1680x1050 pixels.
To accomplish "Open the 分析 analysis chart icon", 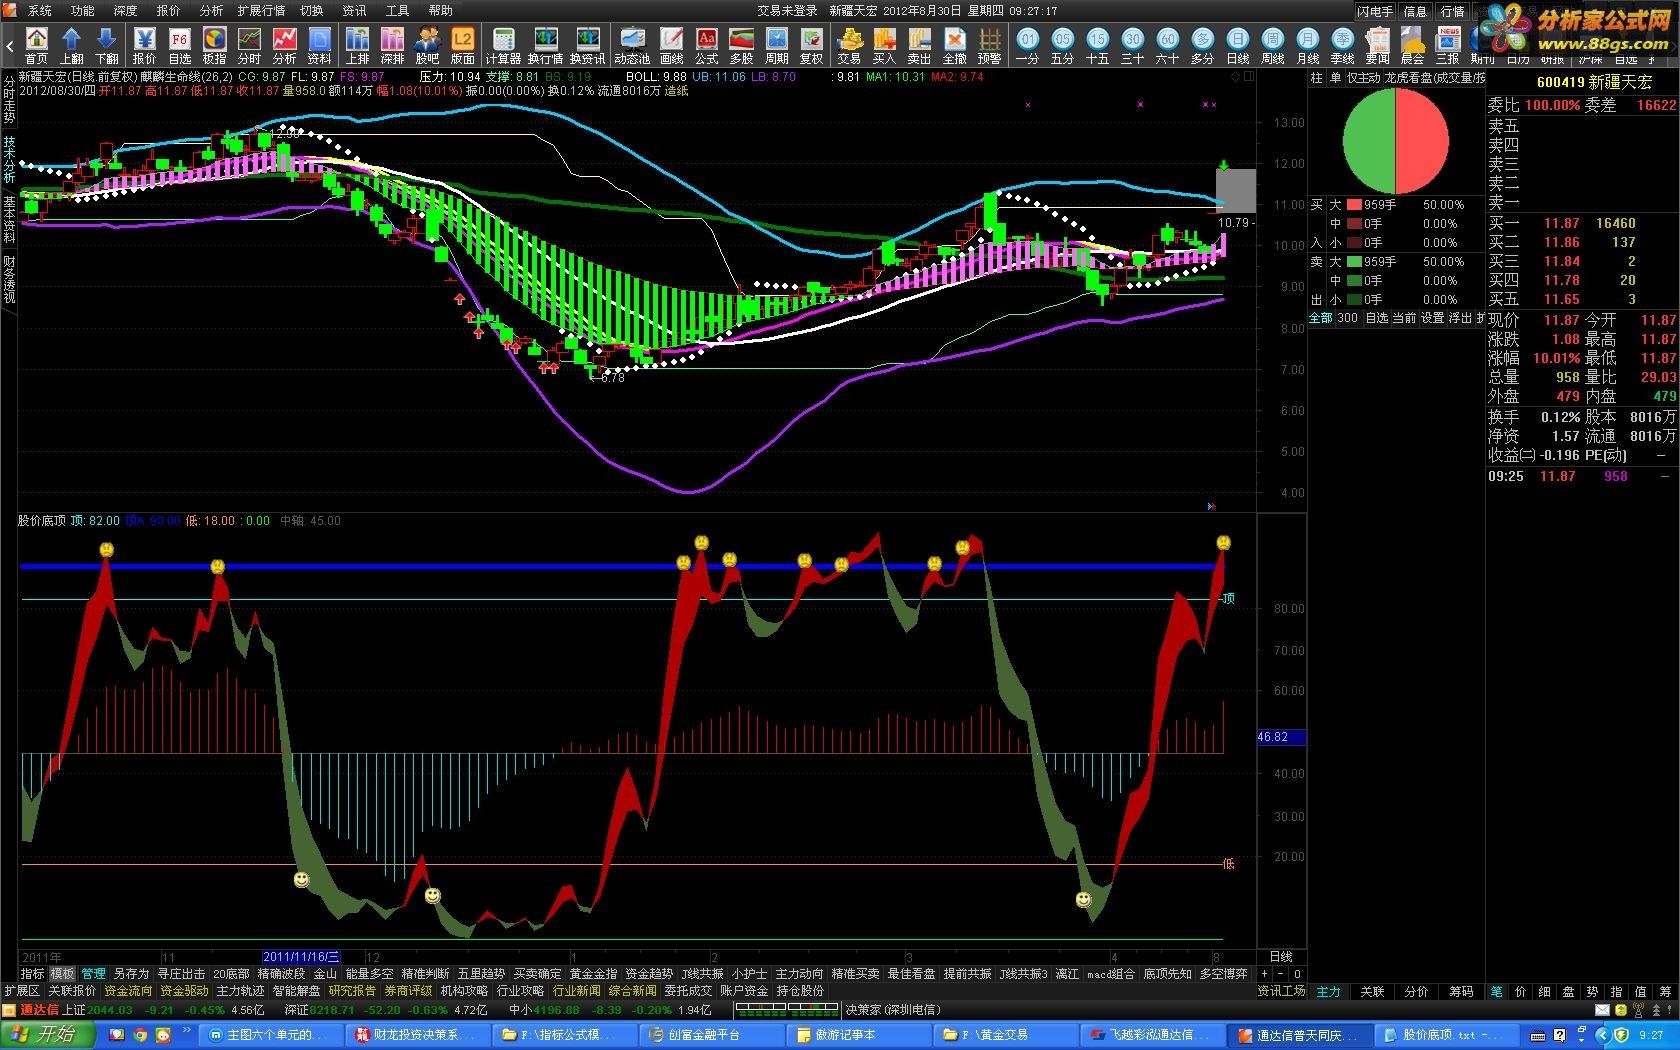I will (284, 46).
